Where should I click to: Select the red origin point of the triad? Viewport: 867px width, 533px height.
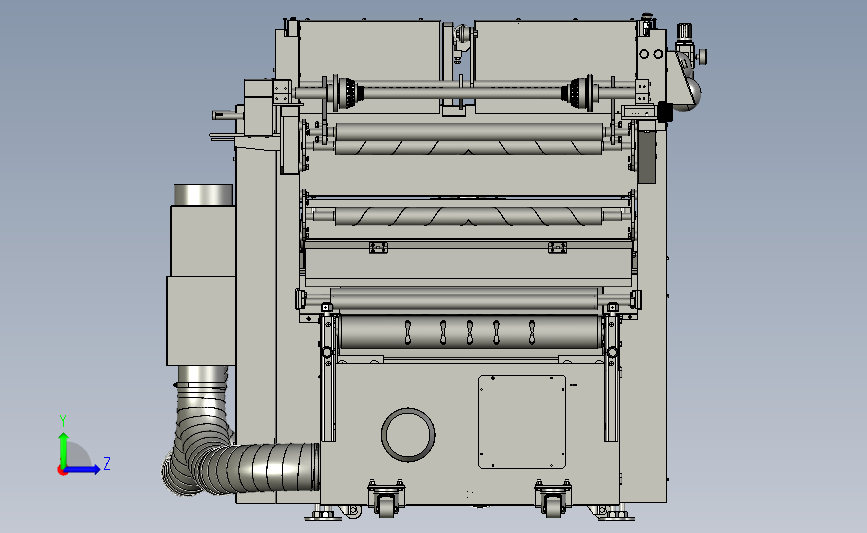click(62, 471)
